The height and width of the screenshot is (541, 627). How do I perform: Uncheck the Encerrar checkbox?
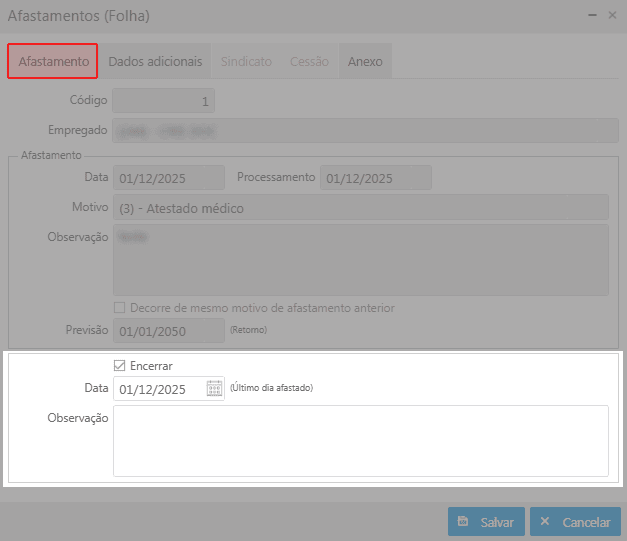(119, 365)
